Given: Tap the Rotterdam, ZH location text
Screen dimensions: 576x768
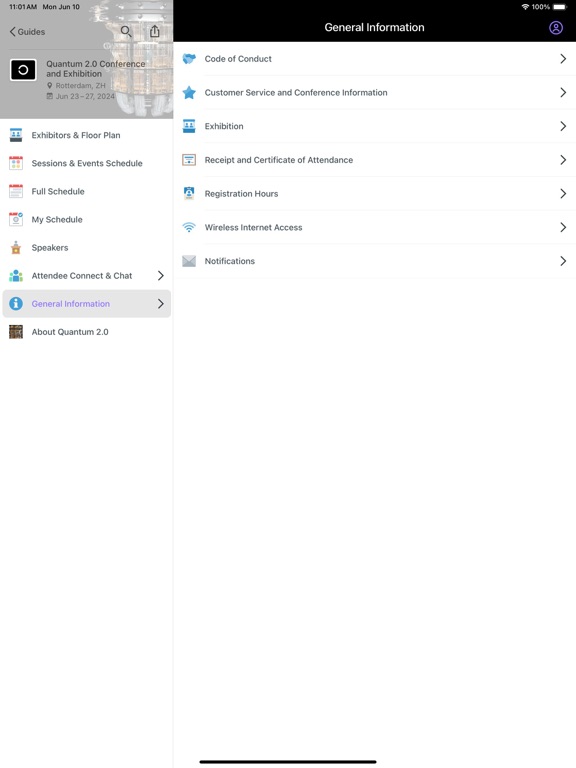Looking at the screenshot, I should pos(80,85).
